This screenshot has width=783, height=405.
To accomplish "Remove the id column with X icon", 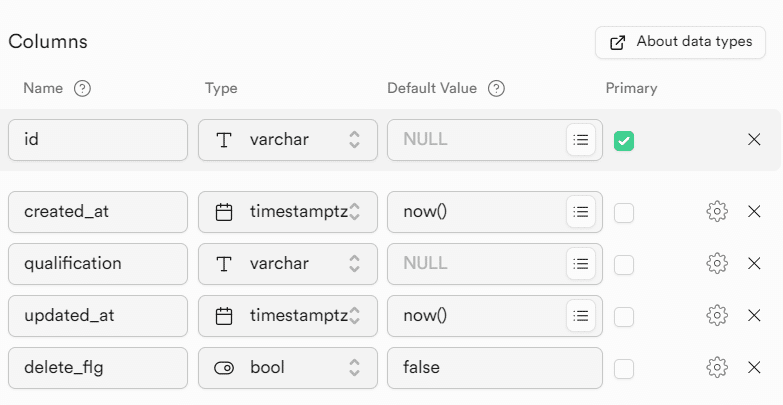I will point(754,140).
